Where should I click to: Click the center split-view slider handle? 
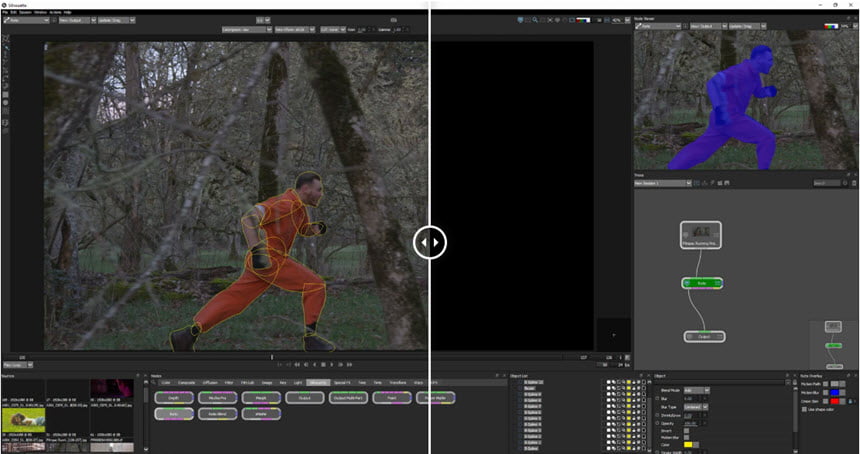pos(430,242)
